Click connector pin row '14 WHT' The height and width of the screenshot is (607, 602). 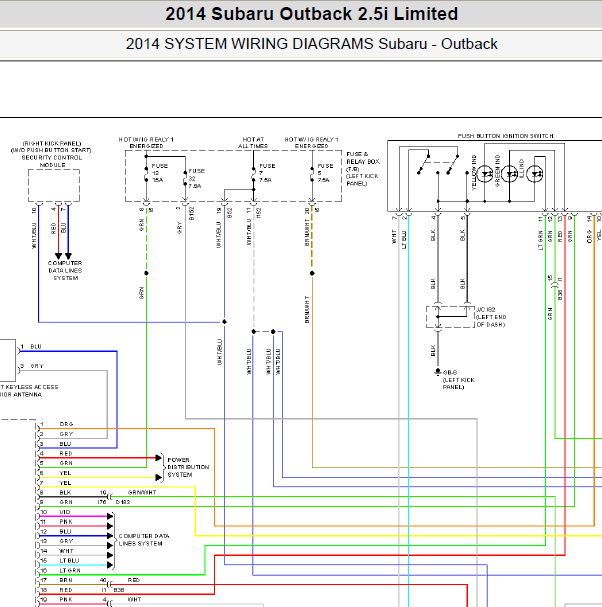click(57, 551)
